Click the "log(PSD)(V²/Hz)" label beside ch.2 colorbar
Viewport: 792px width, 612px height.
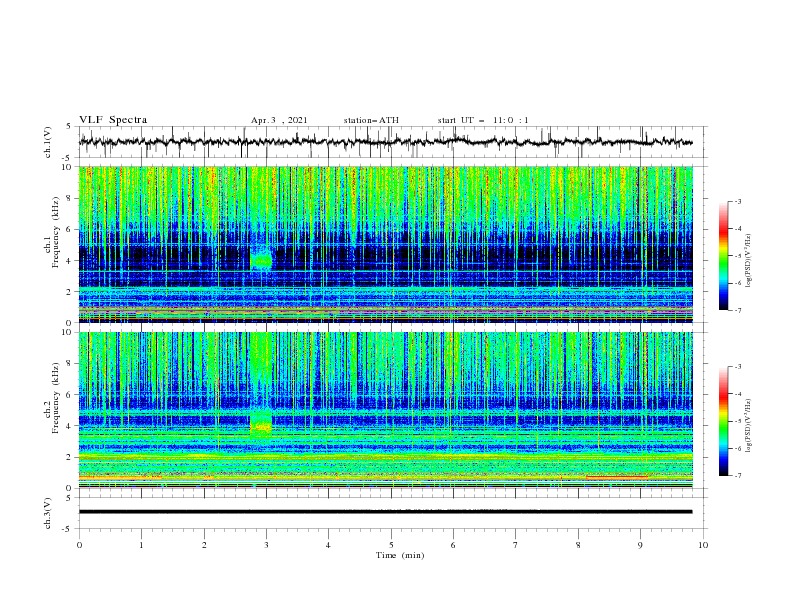(749, 426)
